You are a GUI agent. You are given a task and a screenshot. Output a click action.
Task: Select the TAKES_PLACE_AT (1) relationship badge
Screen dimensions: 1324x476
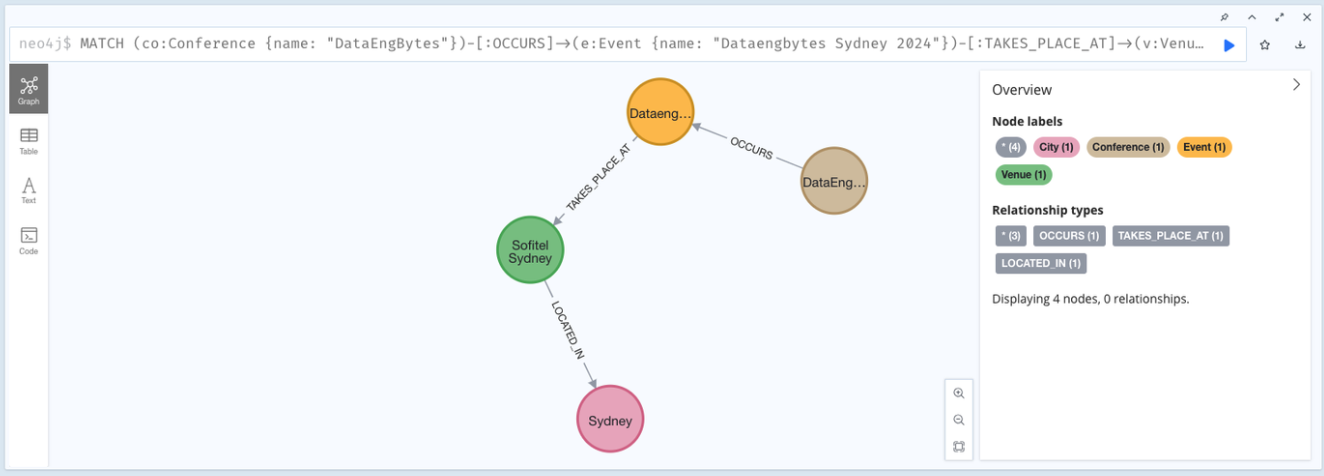[x=1170, y=236]
